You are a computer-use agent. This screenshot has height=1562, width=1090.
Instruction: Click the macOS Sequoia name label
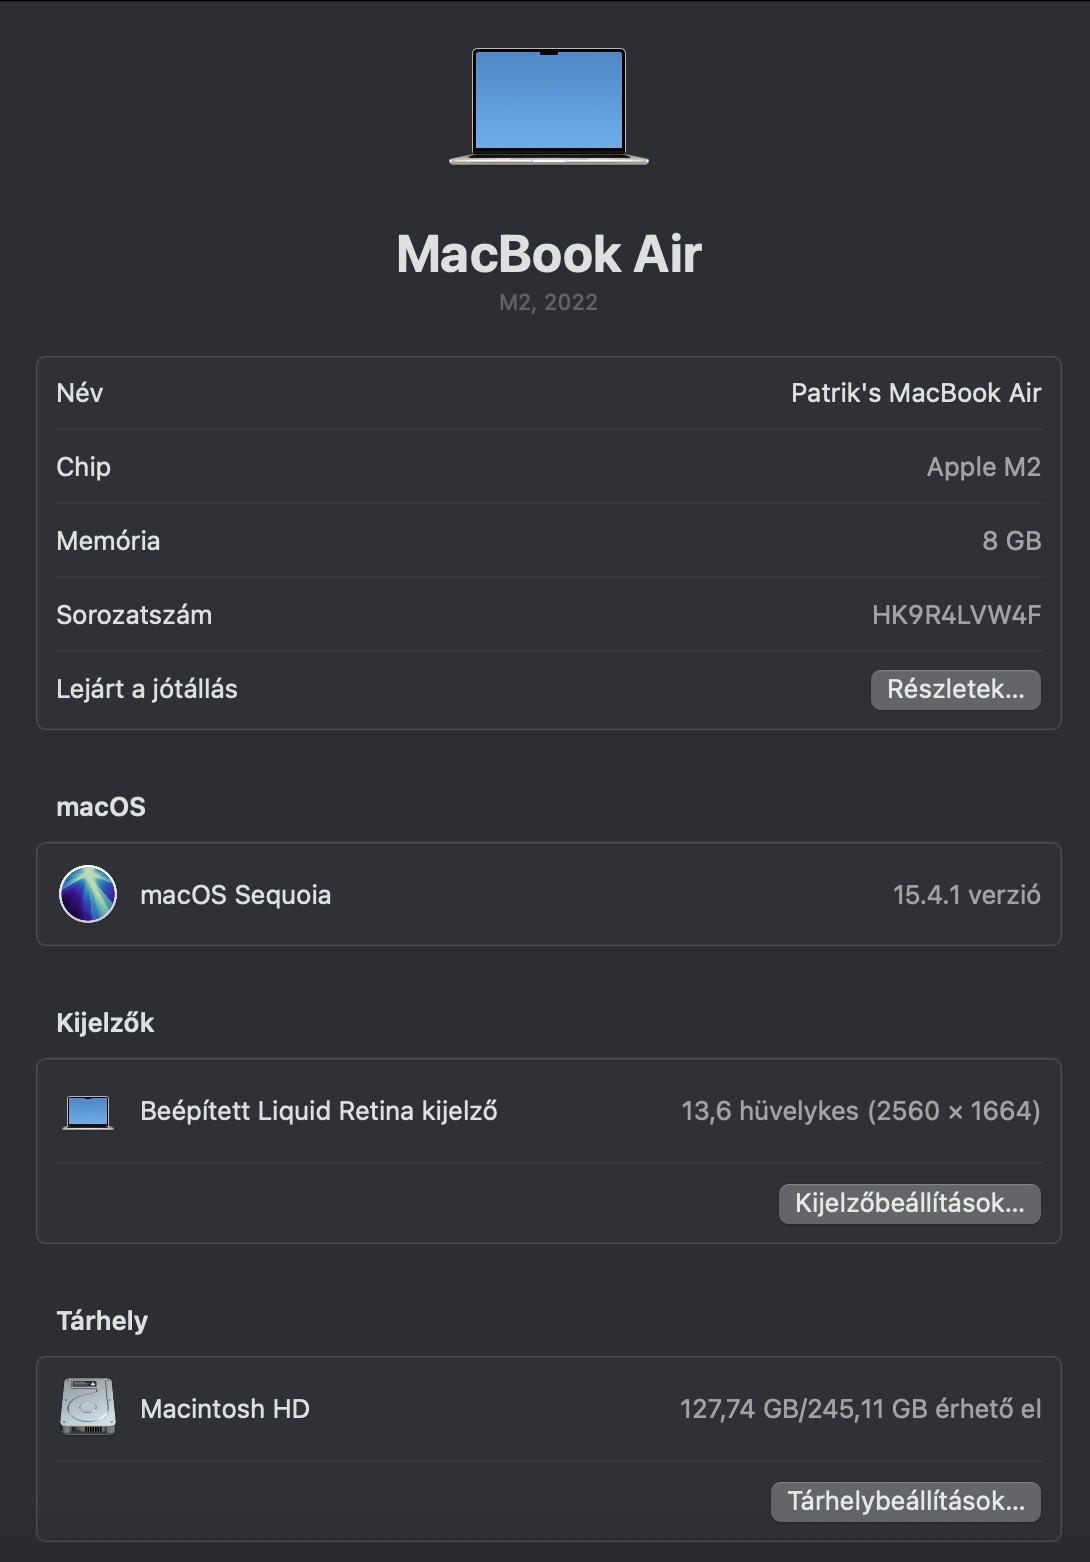235,895
